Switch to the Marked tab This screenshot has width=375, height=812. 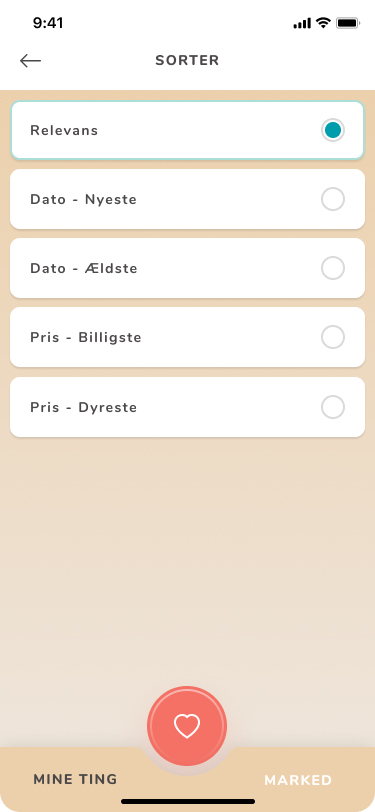(298, 780)
